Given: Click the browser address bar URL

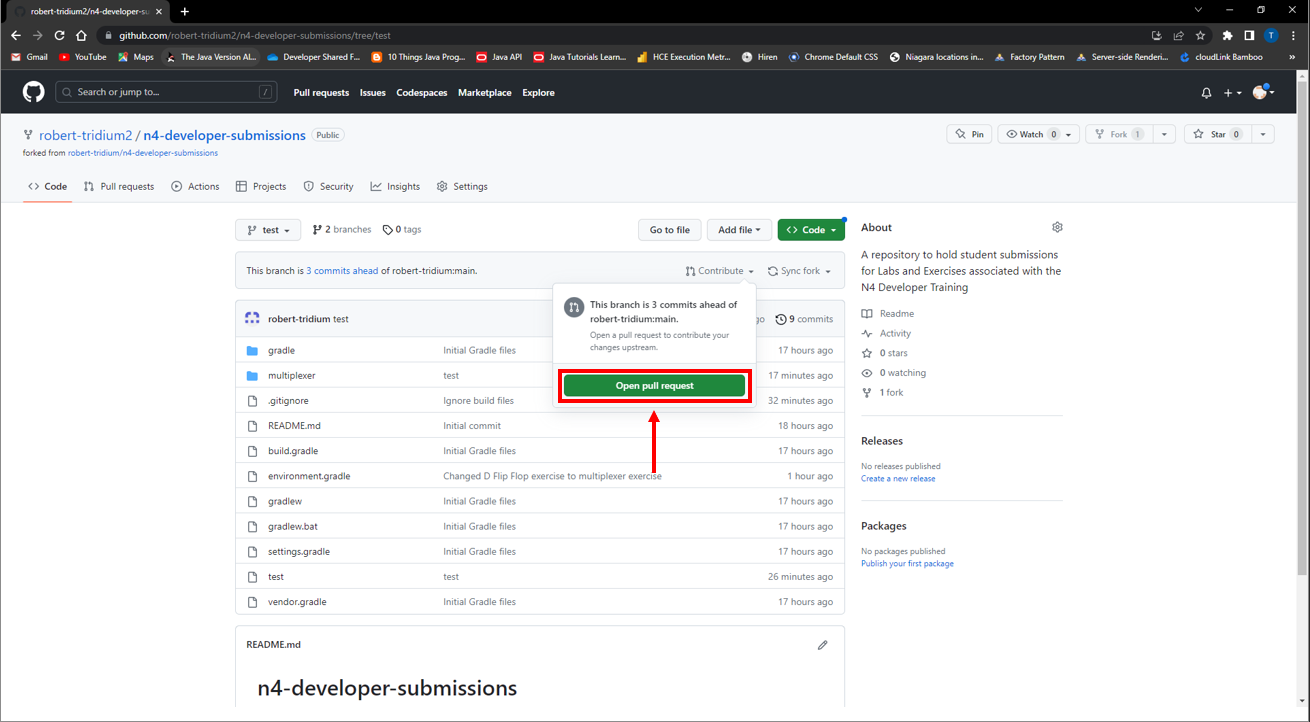Looking at the screenshot, I should 255,36.
